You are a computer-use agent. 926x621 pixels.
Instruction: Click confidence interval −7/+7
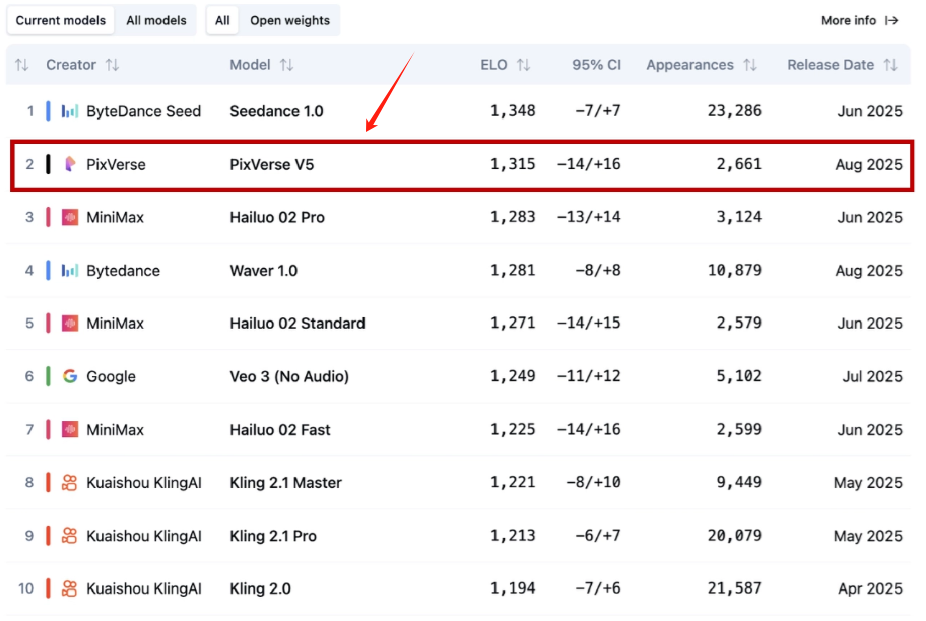598,111
